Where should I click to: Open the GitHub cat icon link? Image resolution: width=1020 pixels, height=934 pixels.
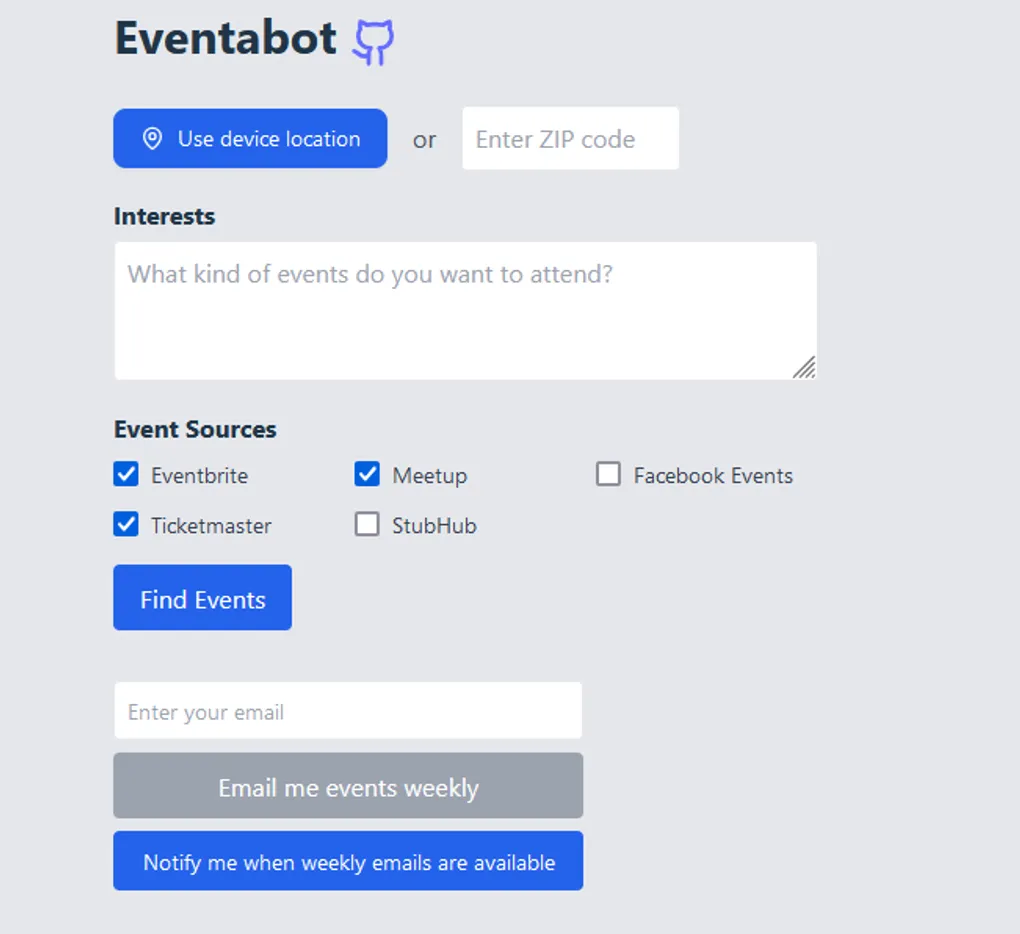pyautogui.click(x=373, y=42)
